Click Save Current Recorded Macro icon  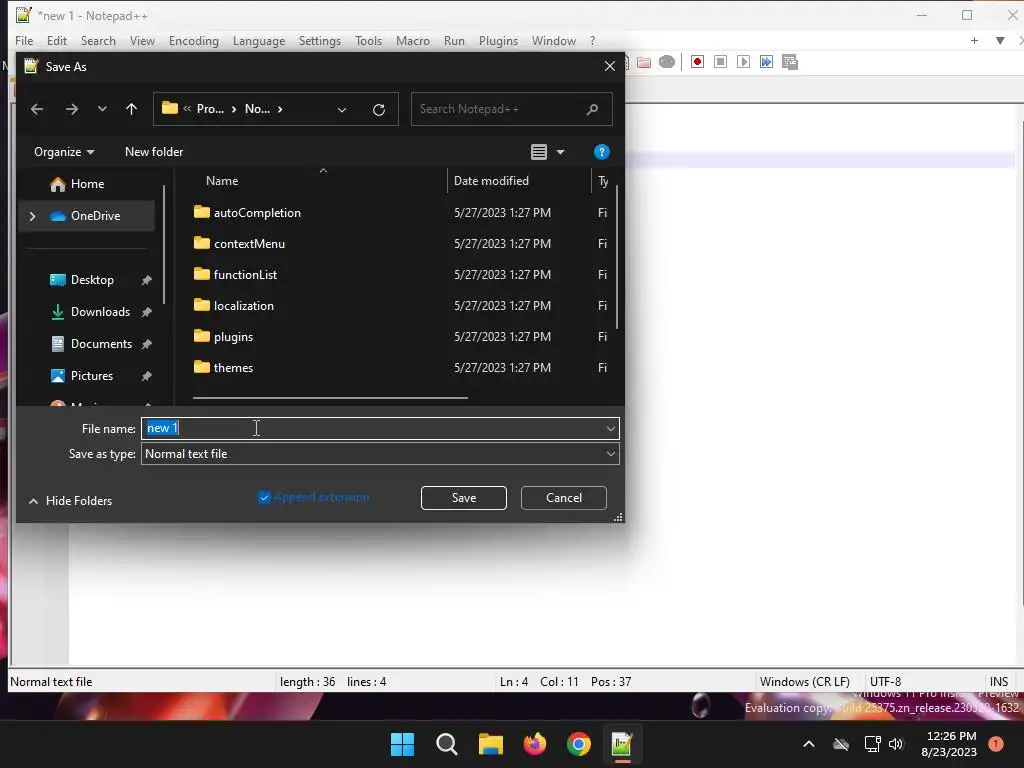pos(790,62)
